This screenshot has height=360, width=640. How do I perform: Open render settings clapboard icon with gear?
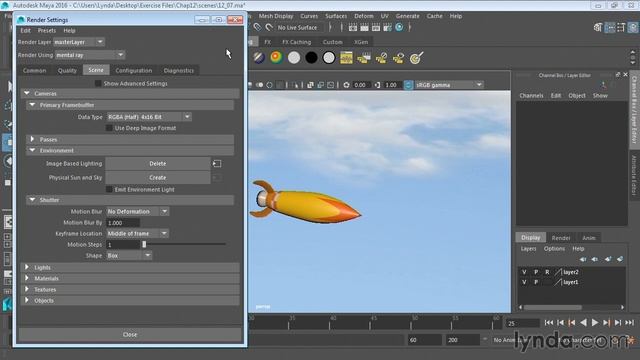click(x=387, y=27)
